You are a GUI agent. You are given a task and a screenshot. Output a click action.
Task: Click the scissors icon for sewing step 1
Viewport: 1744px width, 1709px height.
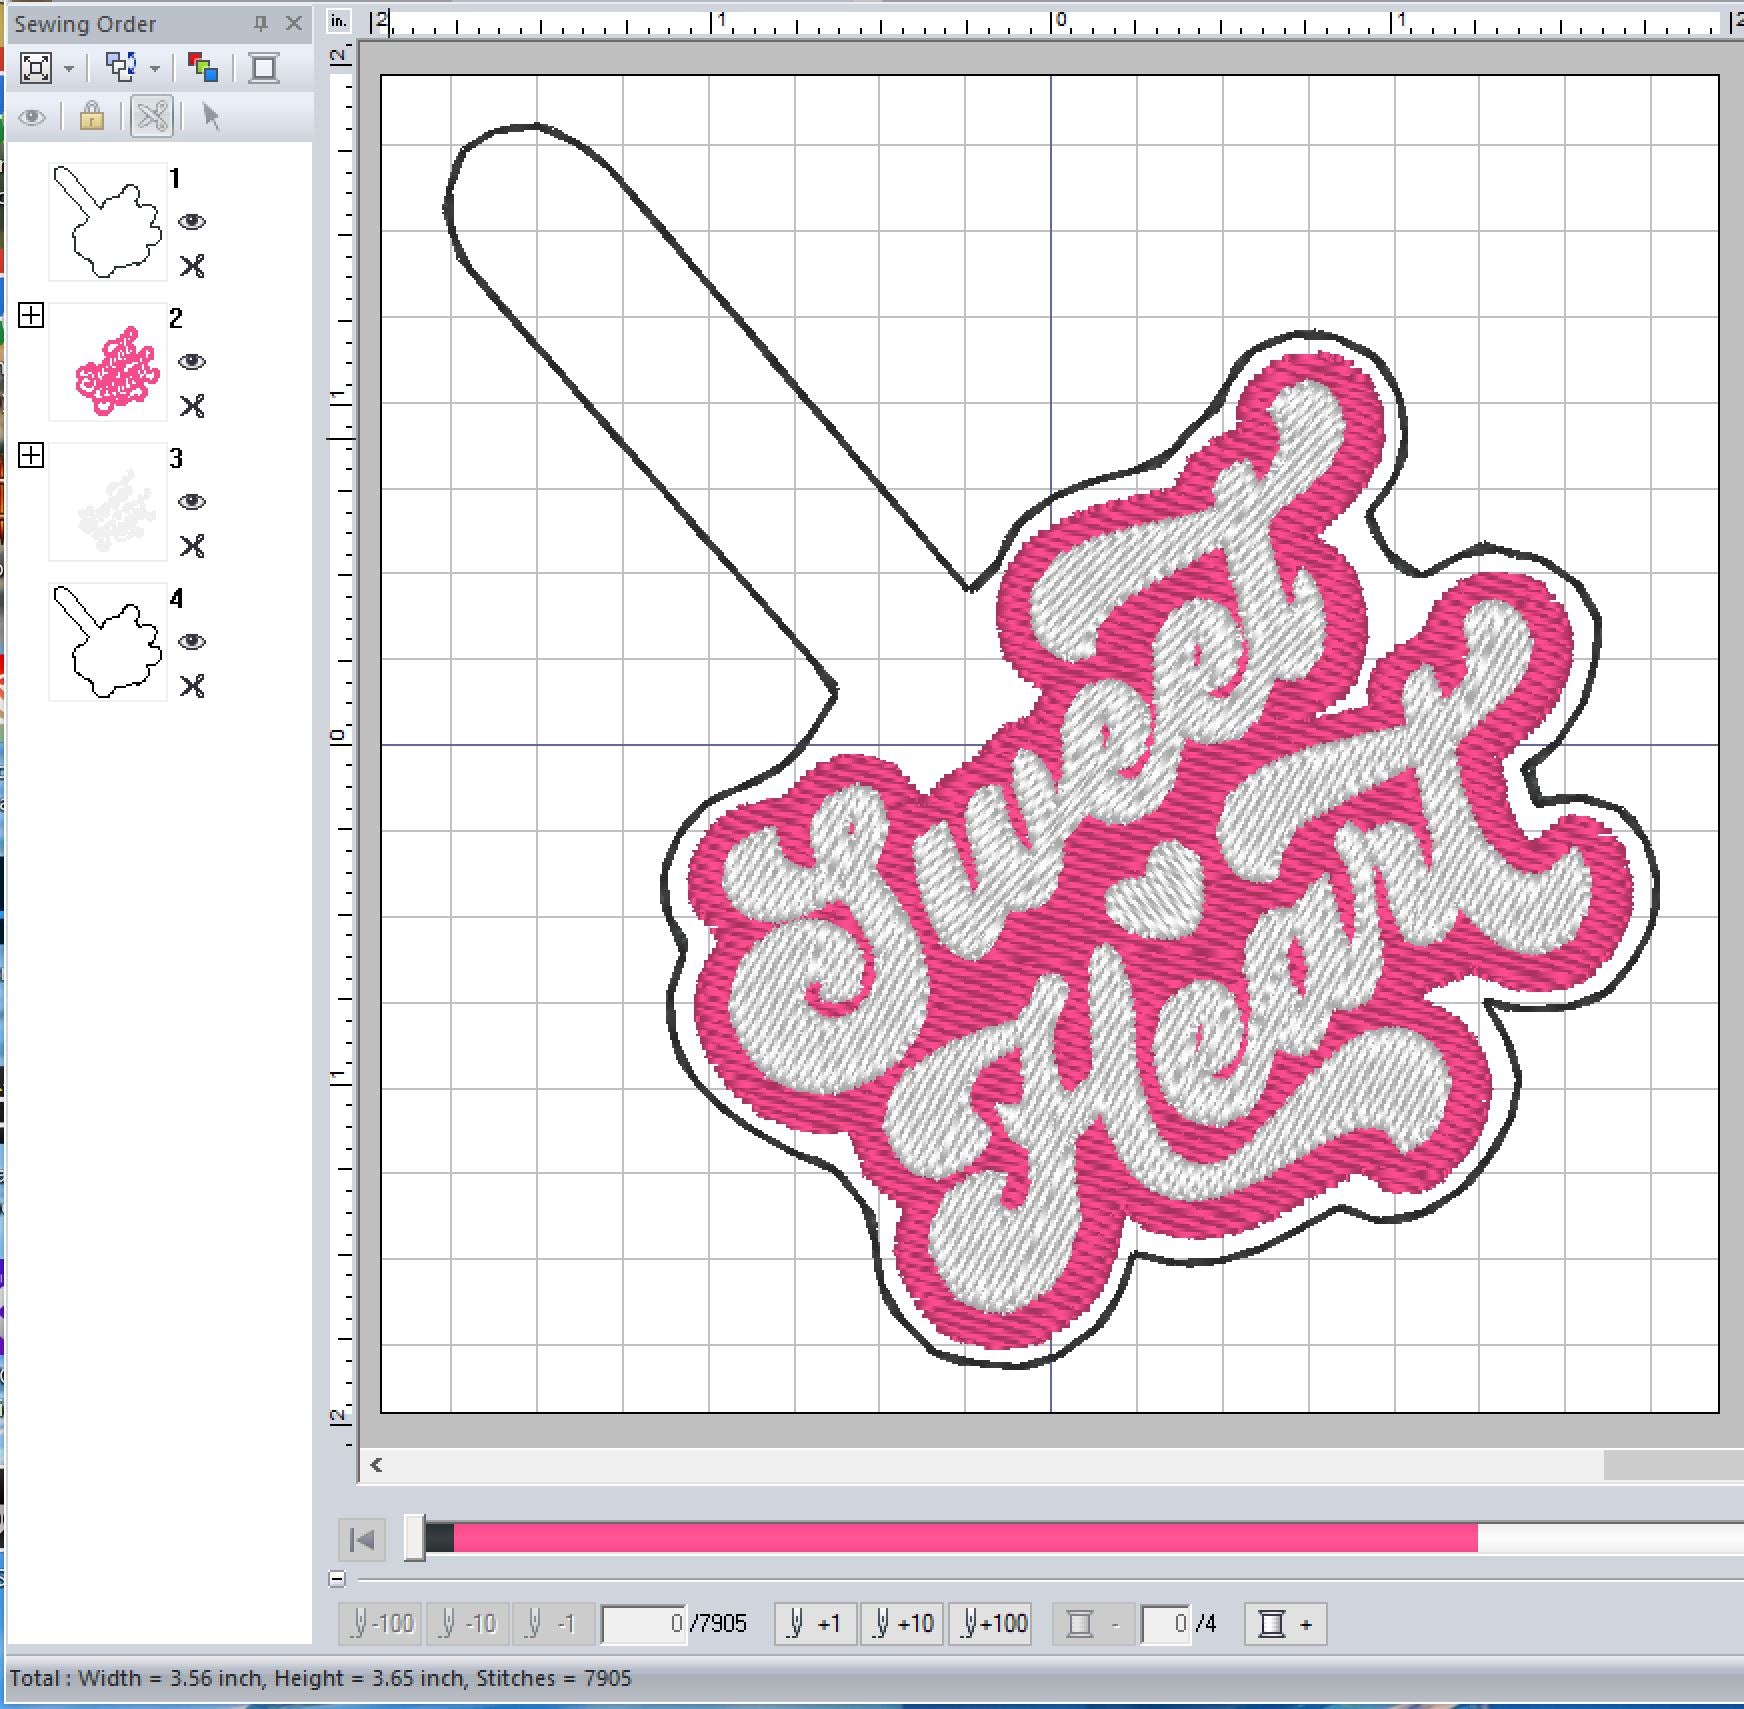(192, 266)
